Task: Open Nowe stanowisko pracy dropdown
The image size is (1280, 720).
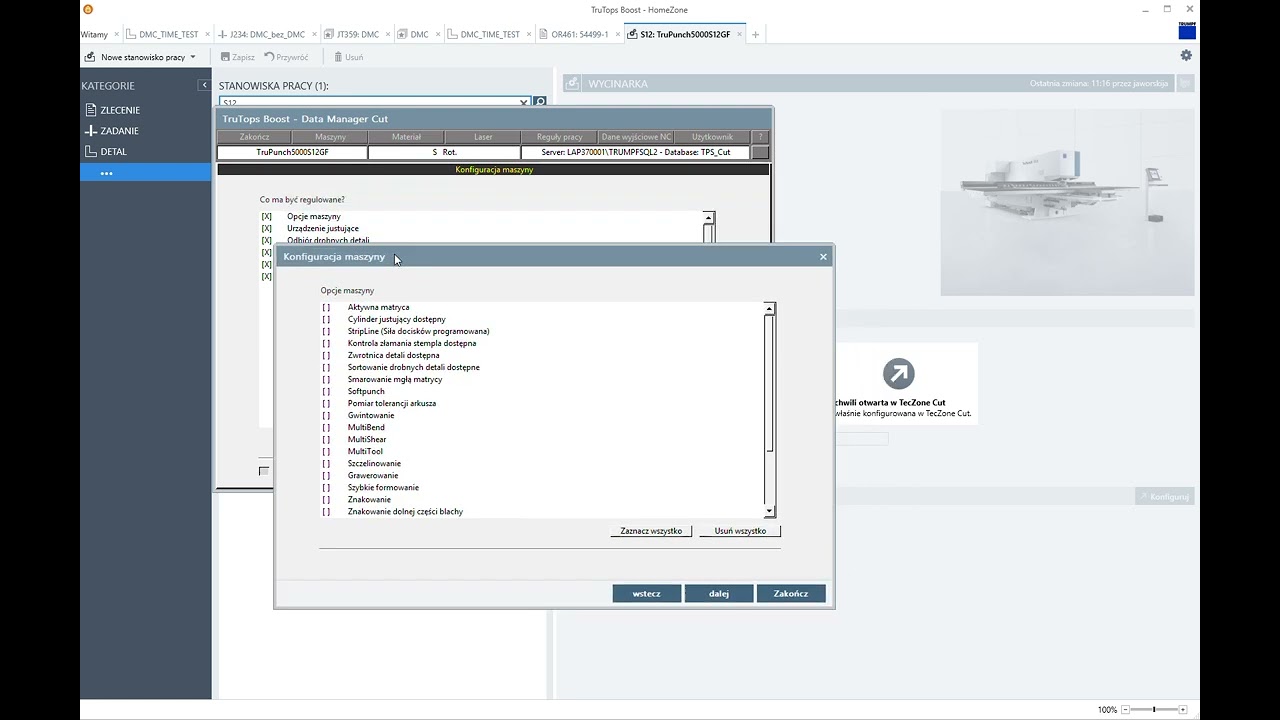Action: pyautogui.click(x=140, y=57)
